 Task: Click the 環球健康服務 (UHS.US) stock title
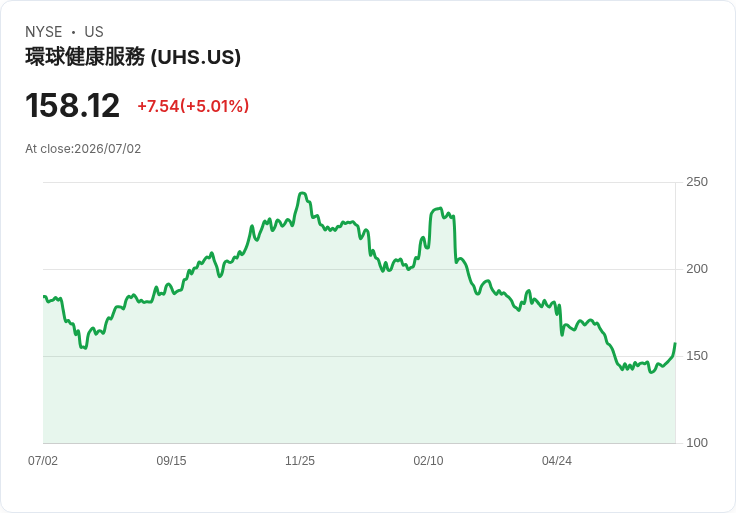click(133, 57)
